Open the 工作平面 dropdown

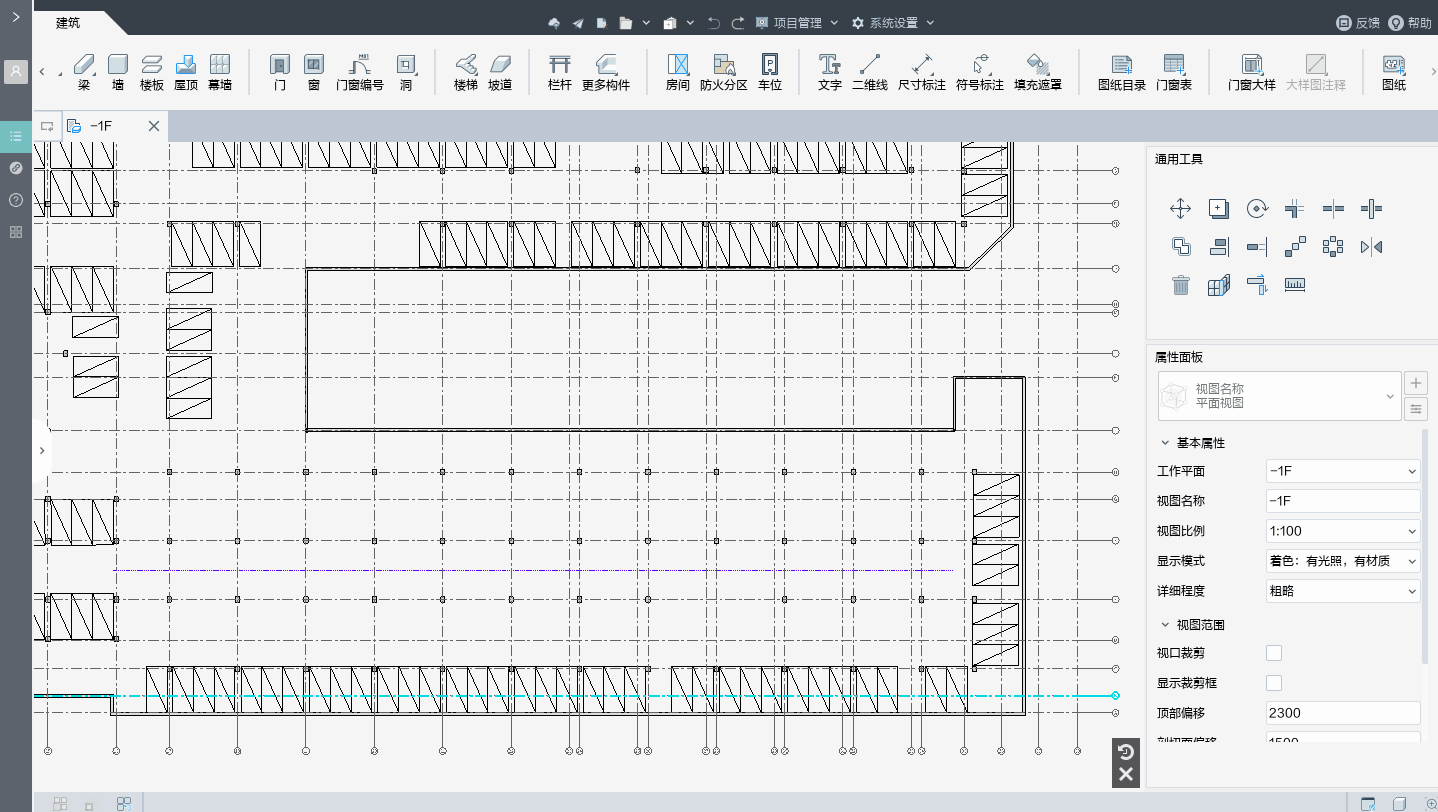pyautogui.click(x=1343, y=471)
